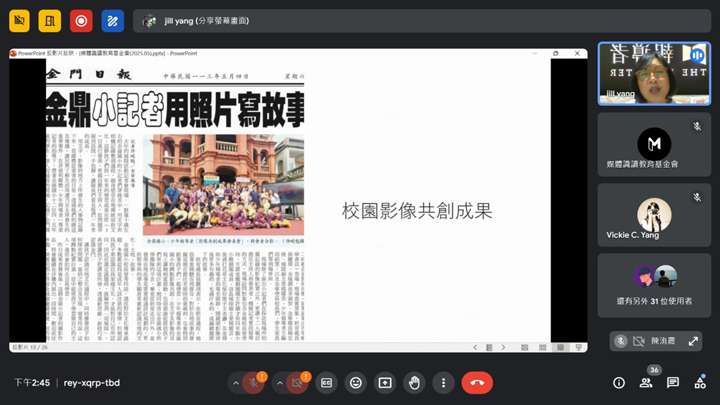Click the Vickie C. Yang profile avatar
Viewport: 720px width, 405px height.
point(654,214)
